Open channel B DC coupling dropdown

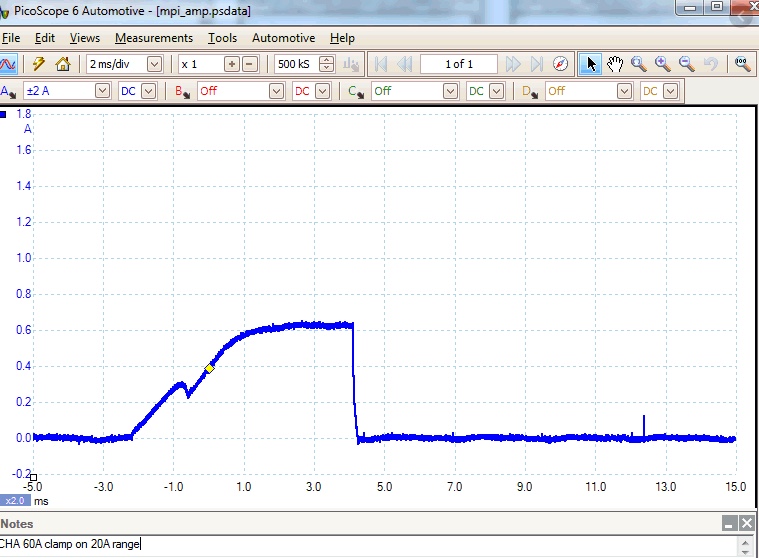(322, 91)
